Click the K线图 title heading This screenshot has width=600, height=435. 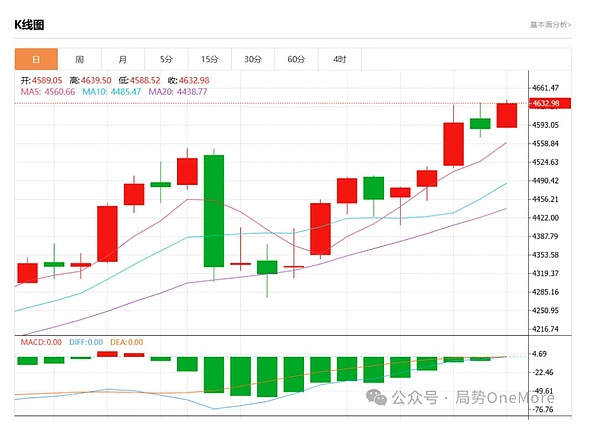29,24
